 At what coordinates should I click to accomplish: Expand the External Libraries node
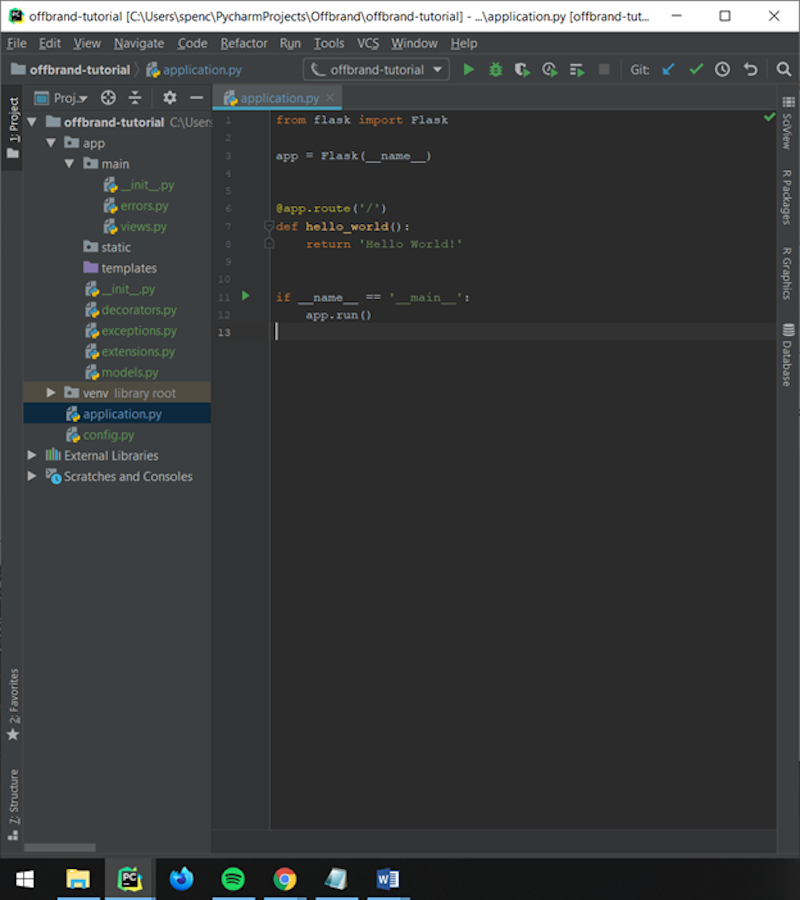click(x=31, y=455)
